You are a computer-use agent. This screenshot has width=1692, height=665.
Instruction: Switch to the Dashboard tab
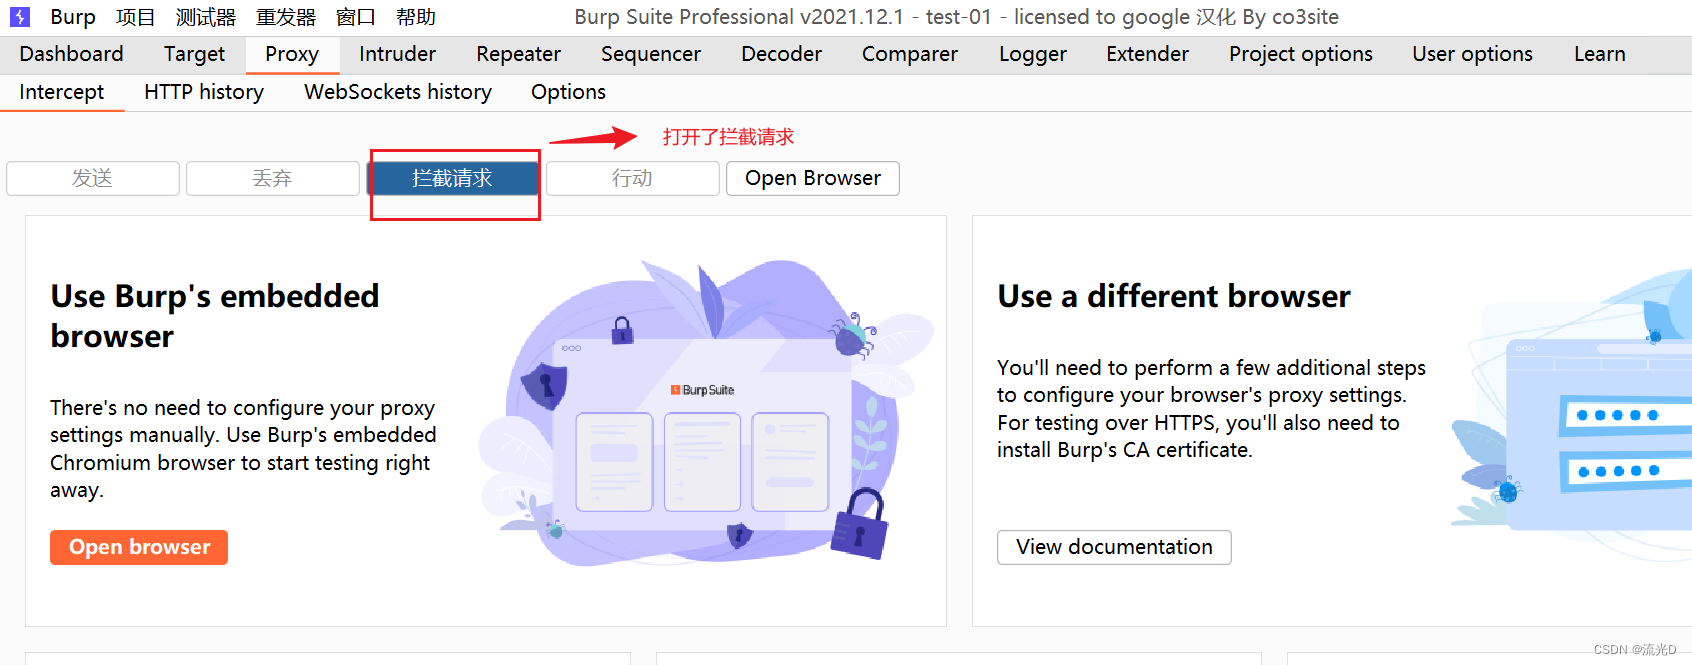[72, 54]
